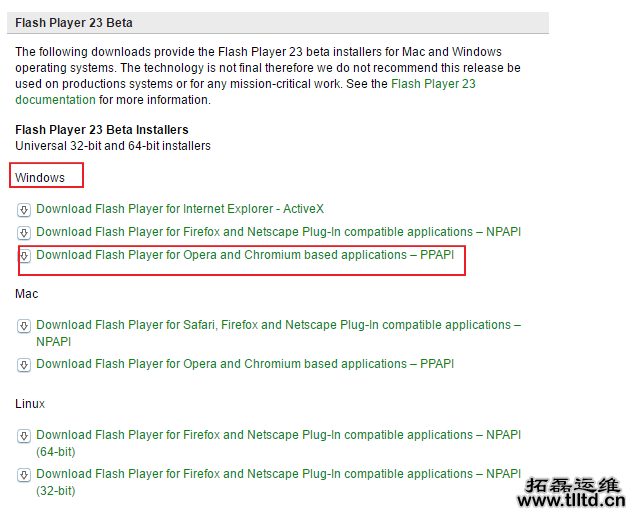Open Linux NPAPI (64-bit) download link

point(278,435)
